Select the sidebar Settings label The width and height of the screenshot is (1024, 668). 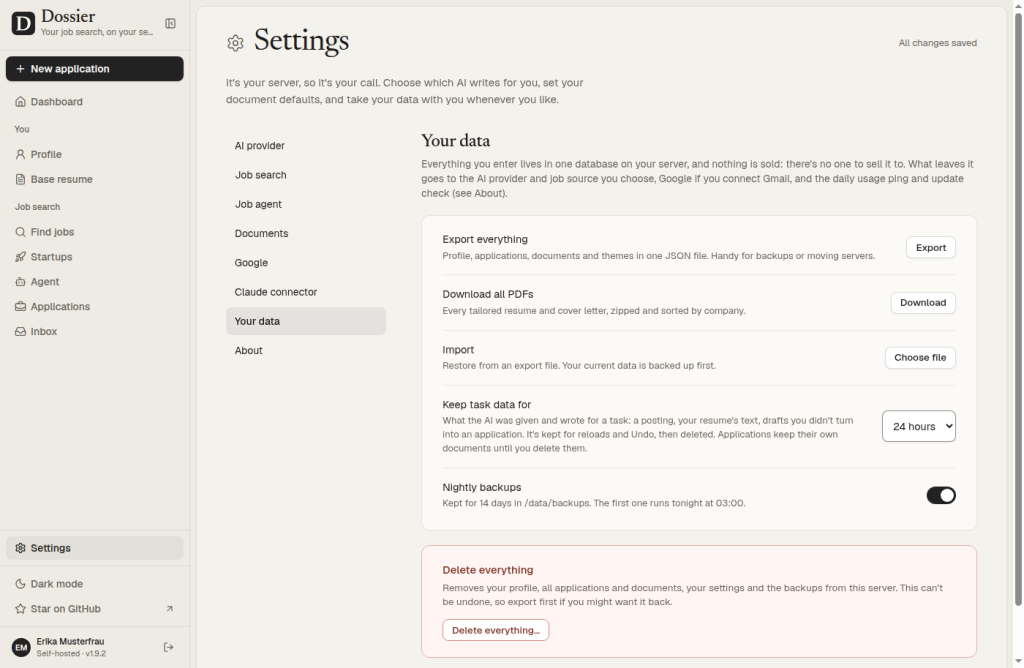pyautogui.click(x=50, y=549)
